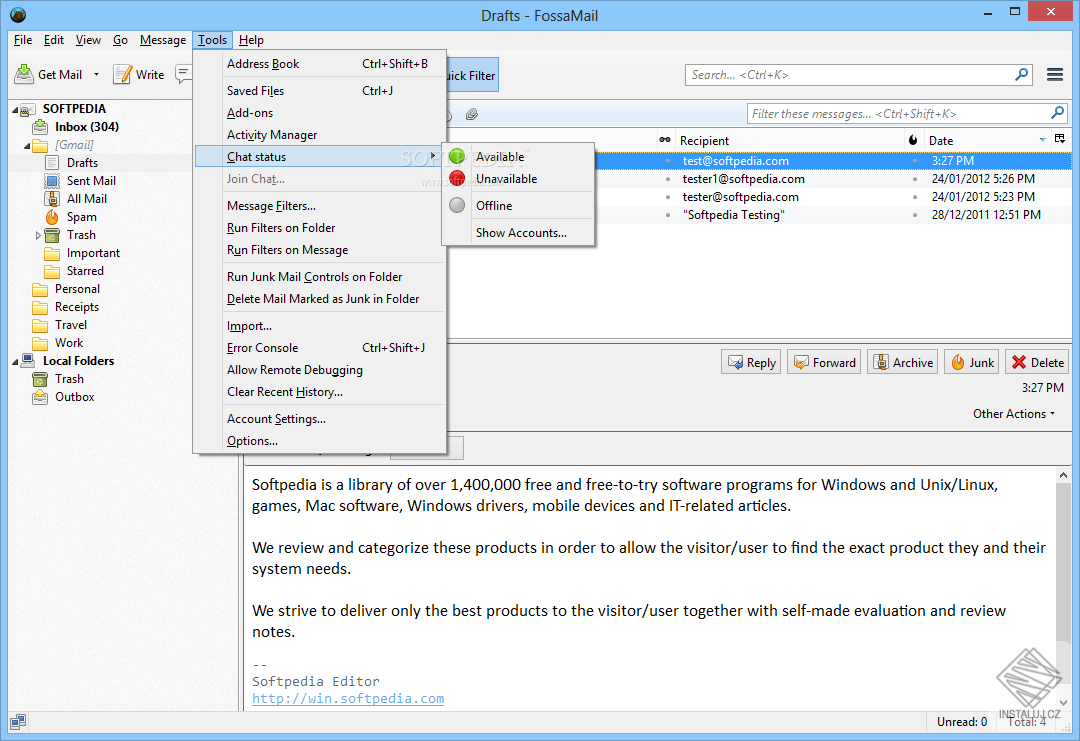Select the Personal folder

tap(77, 289)
